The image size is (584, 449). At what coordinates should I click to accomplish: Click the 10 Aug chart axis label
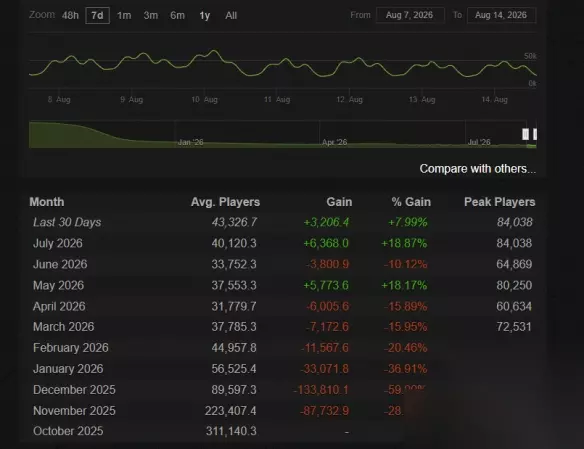click(204, 99)
